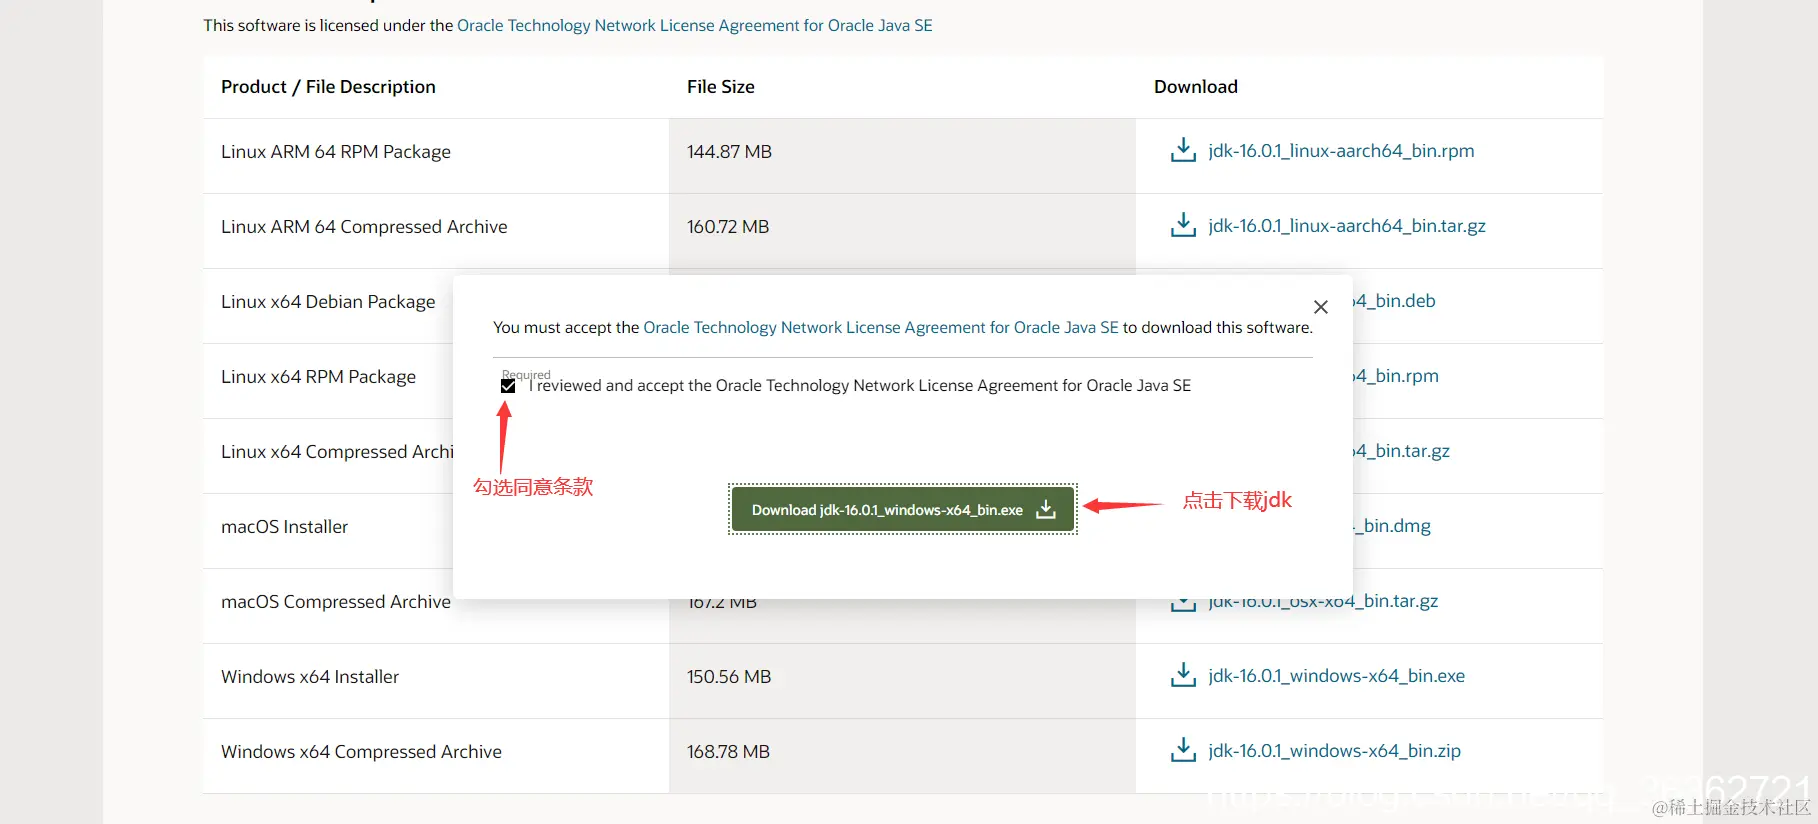
Task: Select 'Linux x64 RPM Package' text
Action: [x=318, y=377]
